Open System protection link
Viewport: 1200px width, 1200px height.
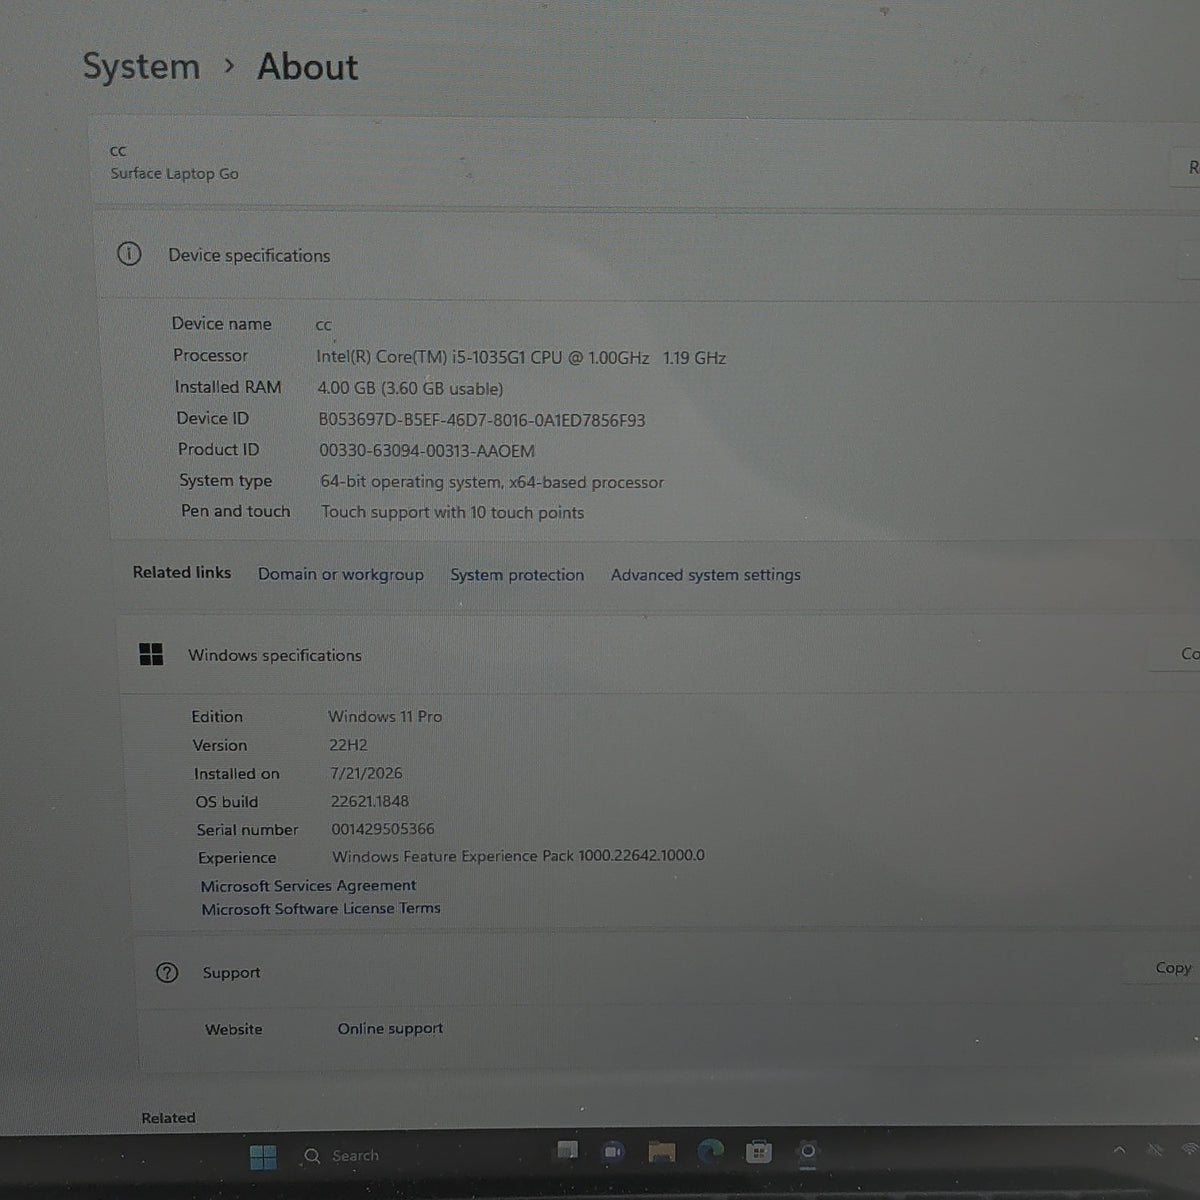[x=517, y=575]
